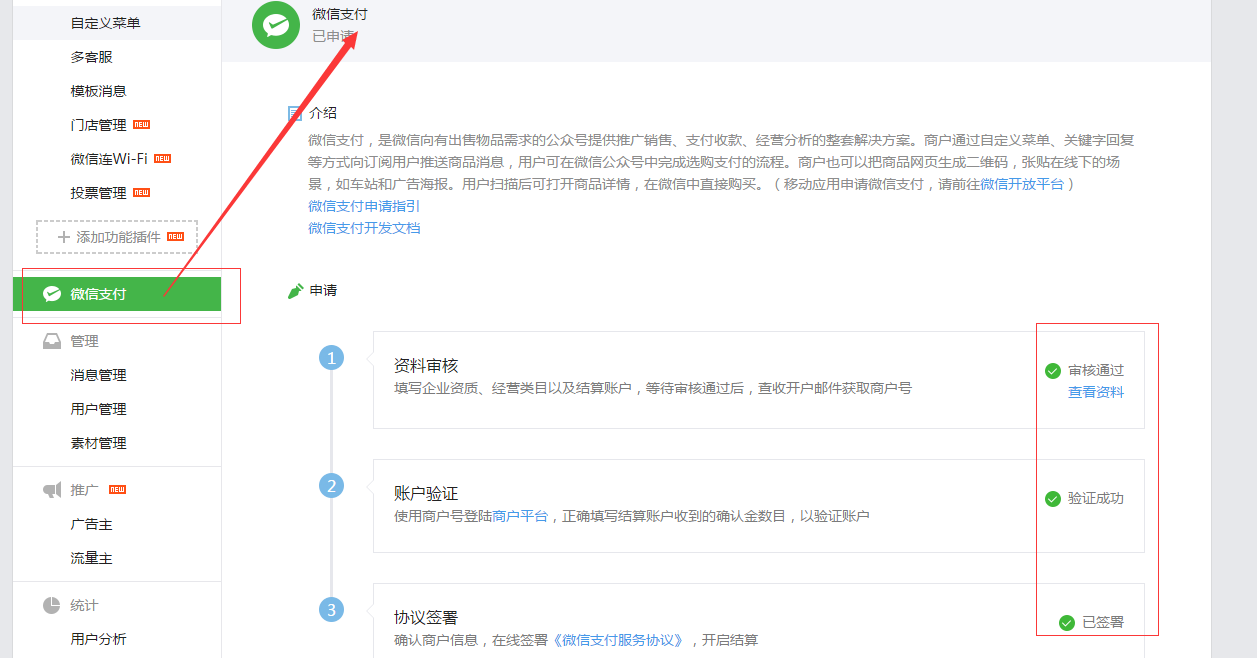Select 微信支付 in the left sidebar
This screenshot has width=1257, height=658.
(98, 294)
